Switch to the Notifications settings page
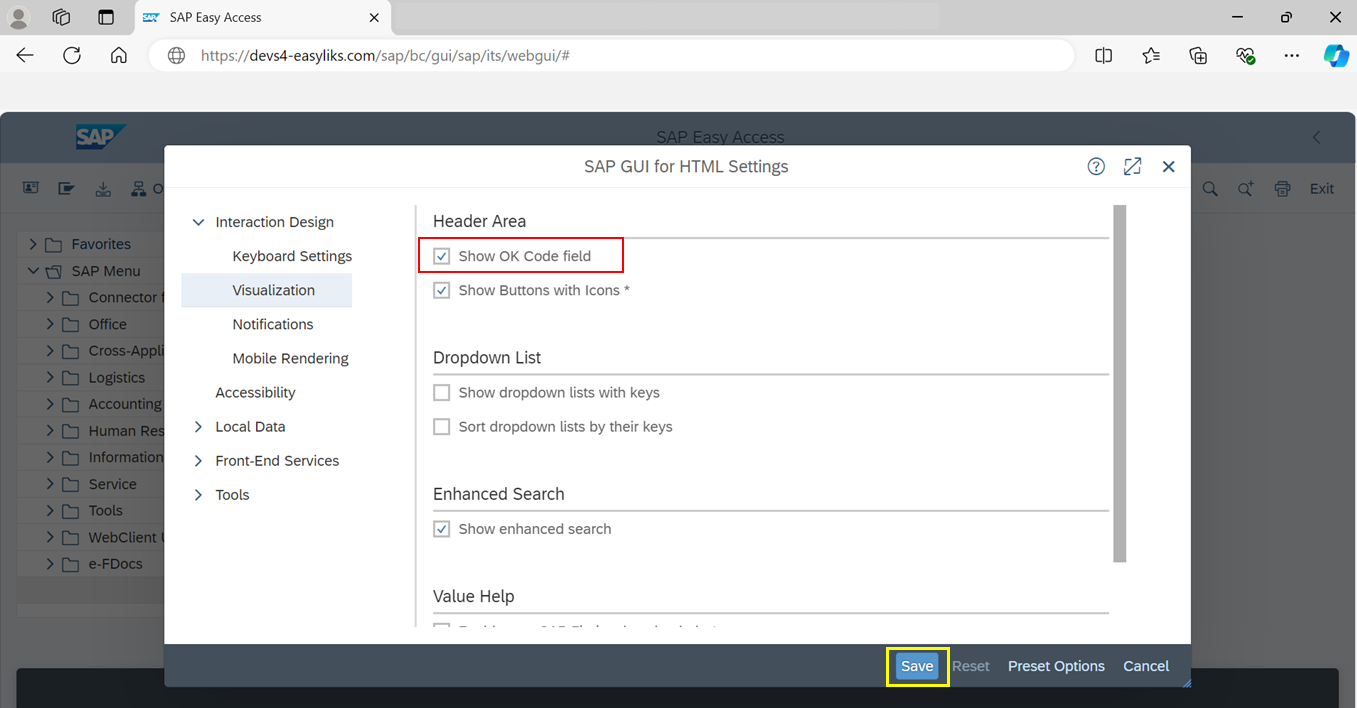 [x=272, y=323]
